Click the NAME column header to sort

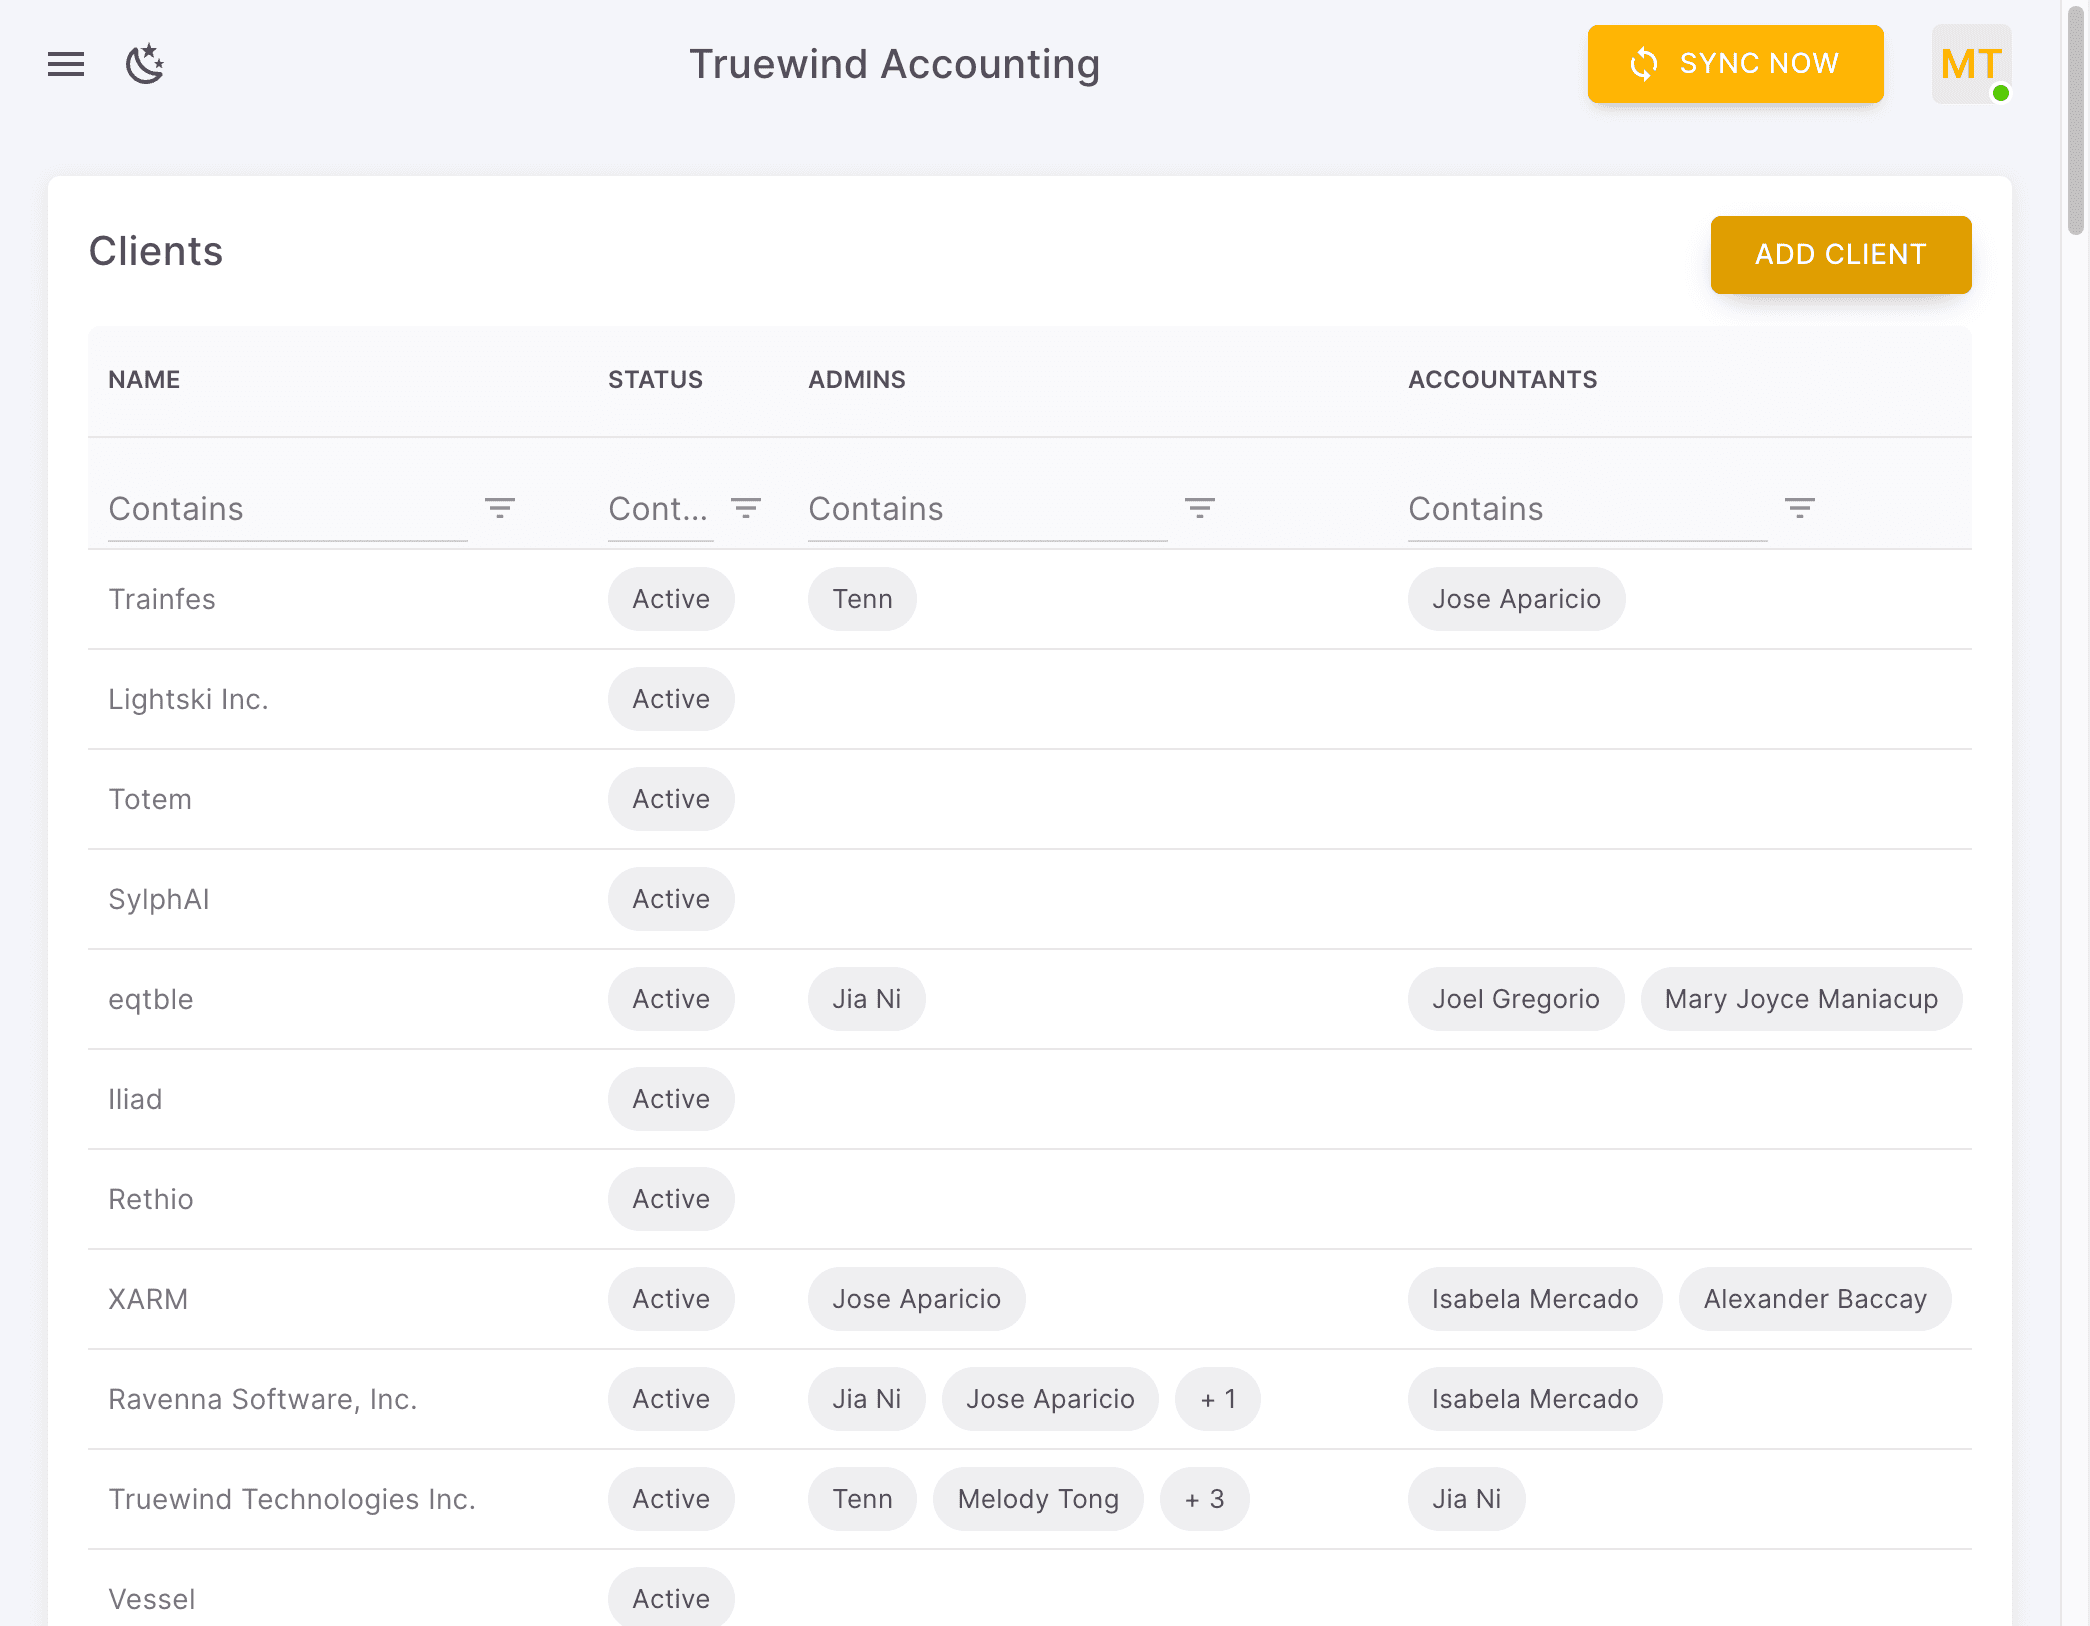click(x=144, y=379)
